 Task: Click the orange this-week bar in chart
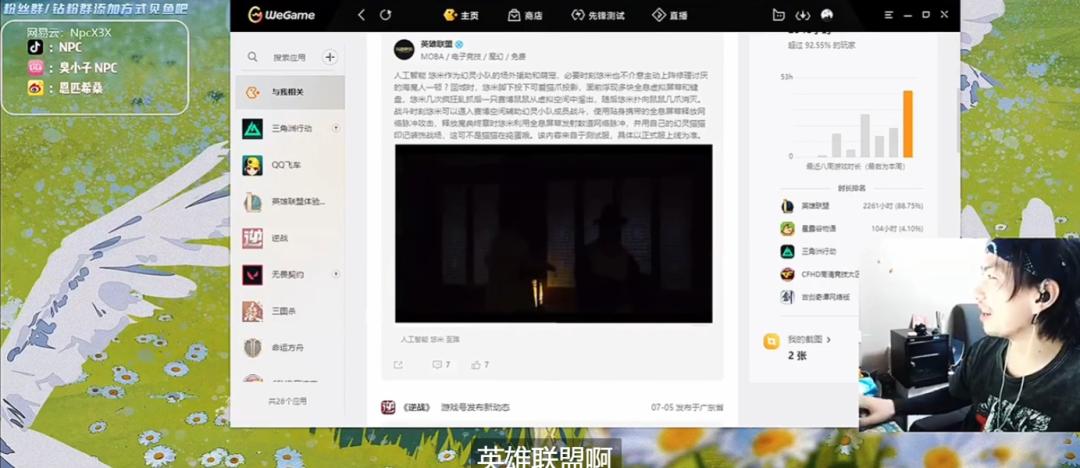[x=908, y=124]
